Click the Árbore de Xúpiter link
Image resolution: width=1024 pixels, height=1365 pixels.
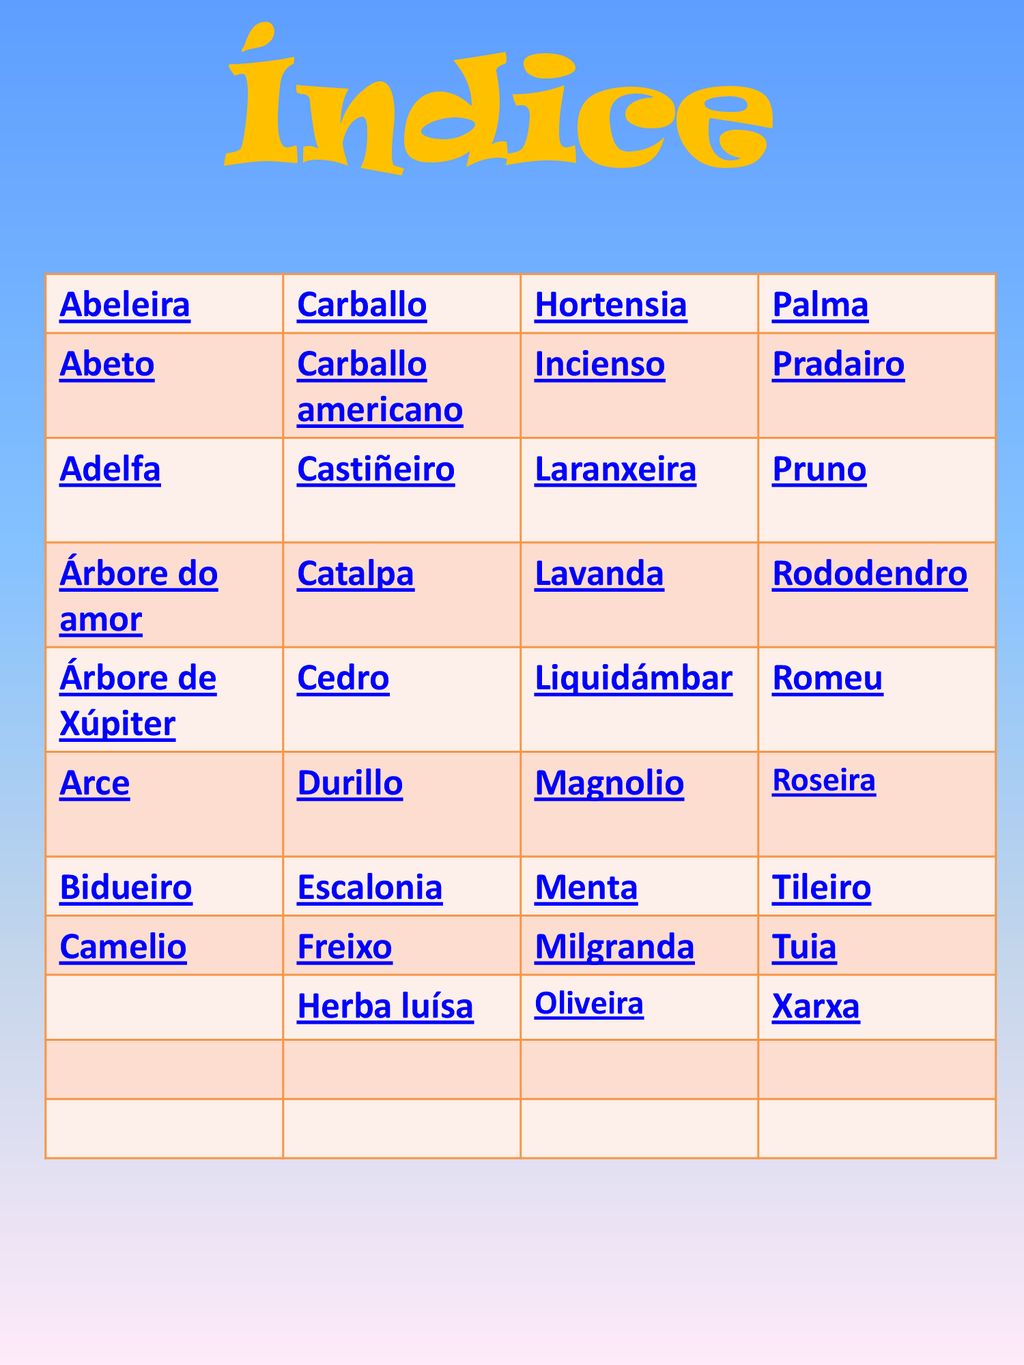click(138, 700)
